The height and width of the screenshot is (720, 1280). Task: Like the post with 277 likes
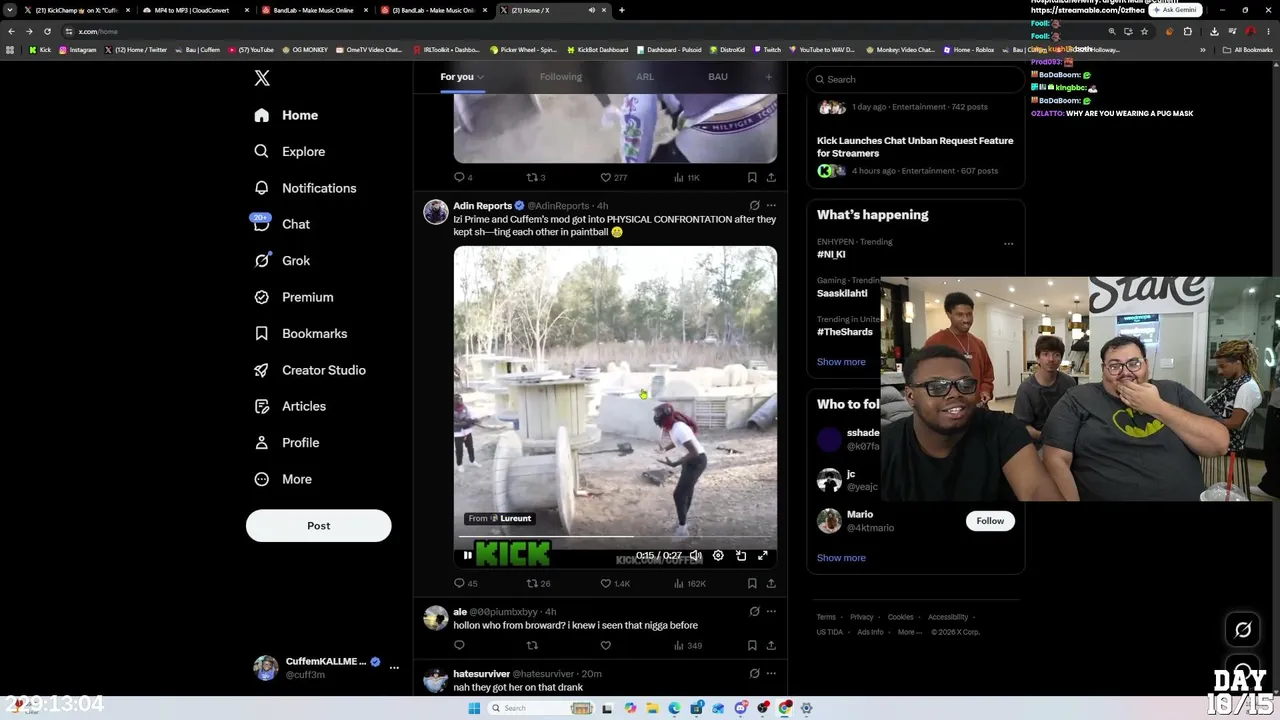pos(614,177)
